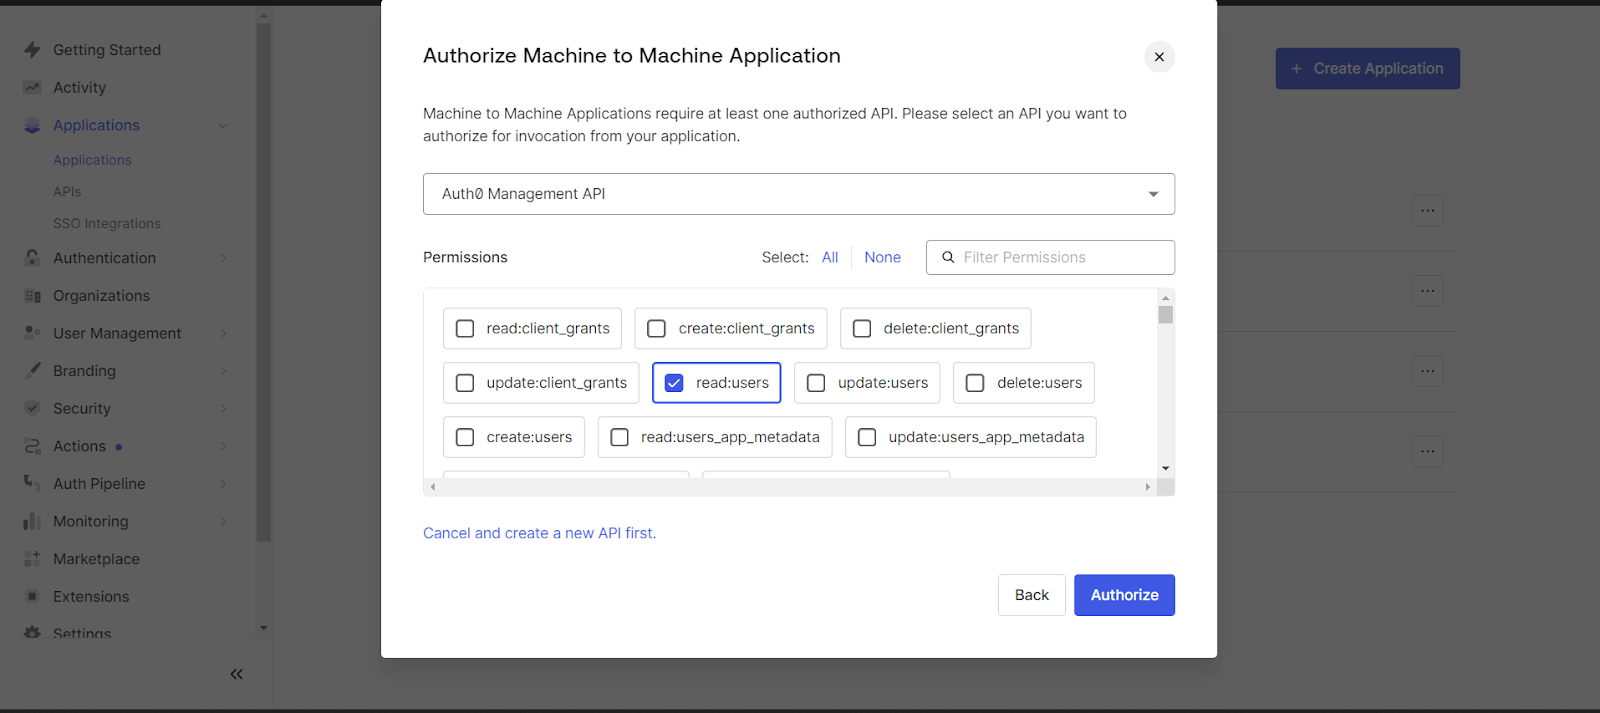This screenshot has width=1600, height=713.
Task: Check the update:client_grants permission
Action: click(x=465, y=383)
